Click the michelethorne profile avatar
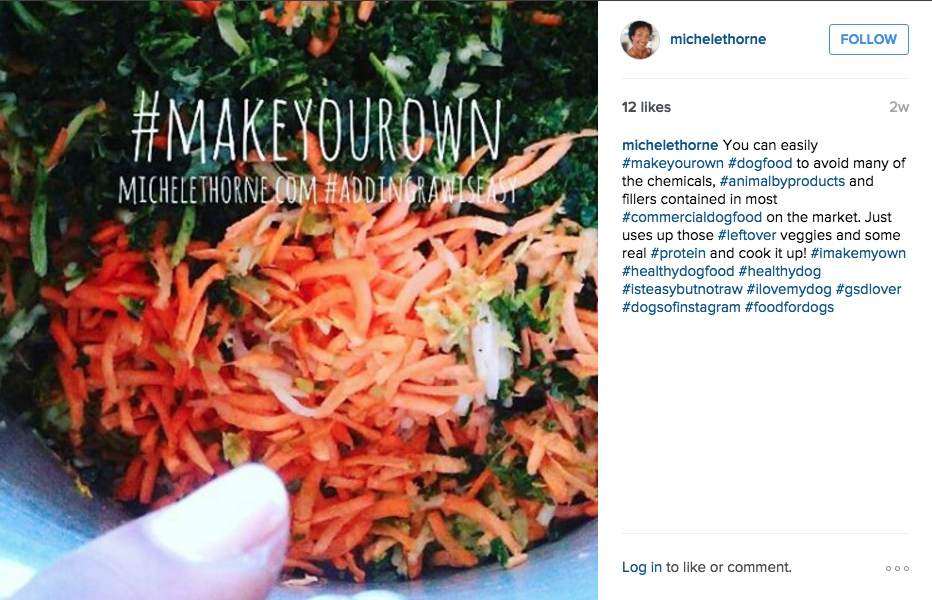The image size is (932, 600). (640, 39)
